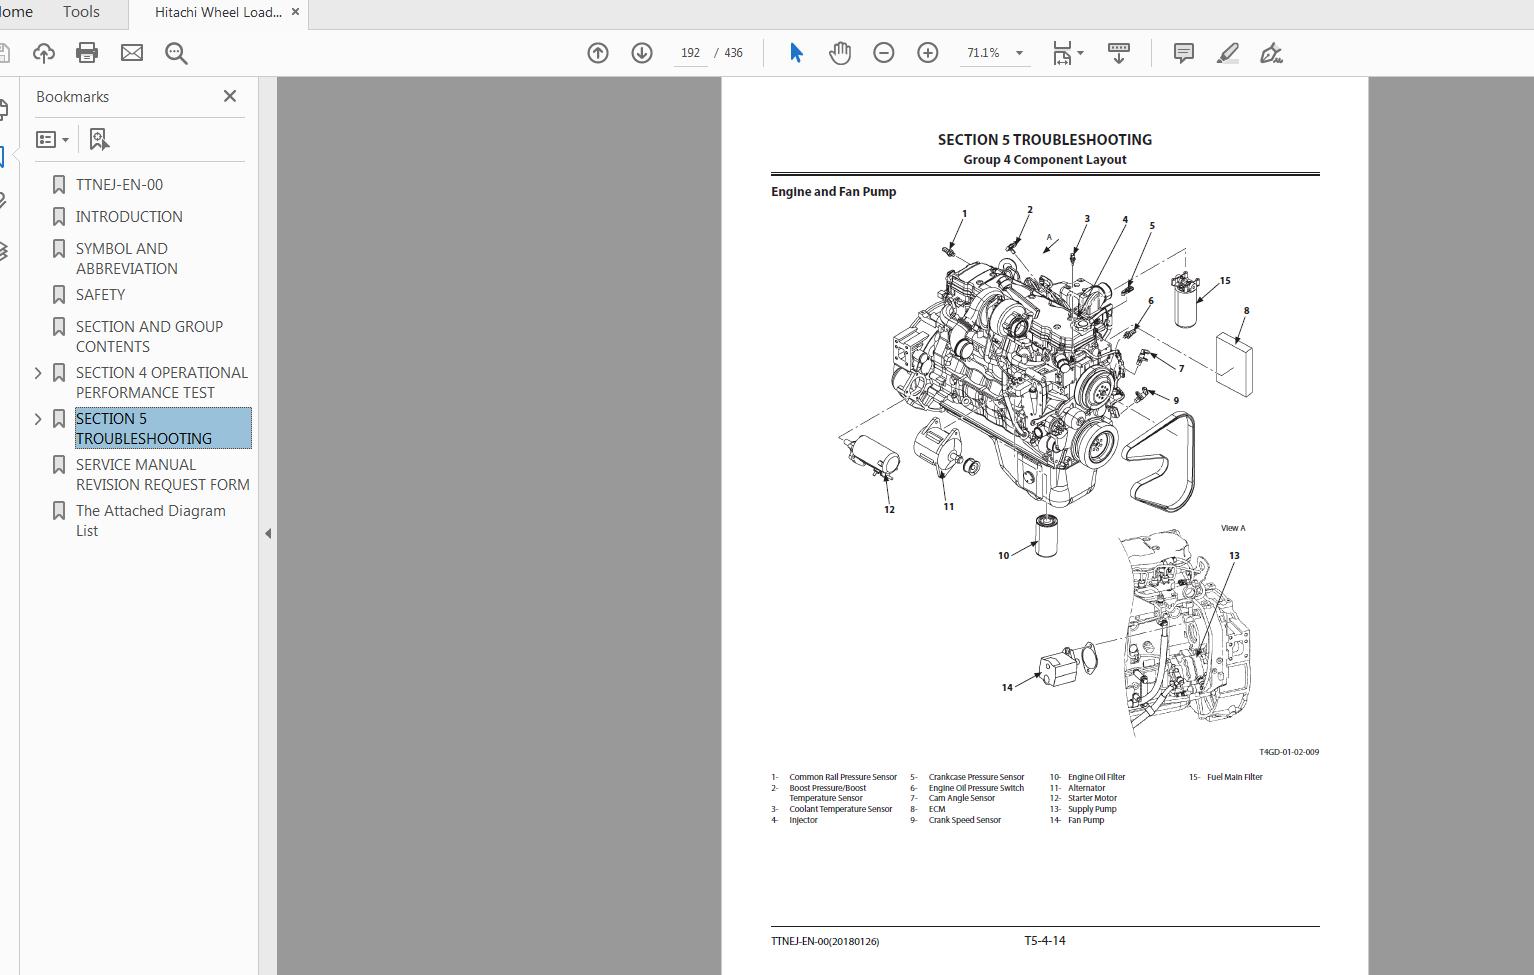Click the fit page width tool icon
The image size is (1534, 975).
pos(1062,53)
